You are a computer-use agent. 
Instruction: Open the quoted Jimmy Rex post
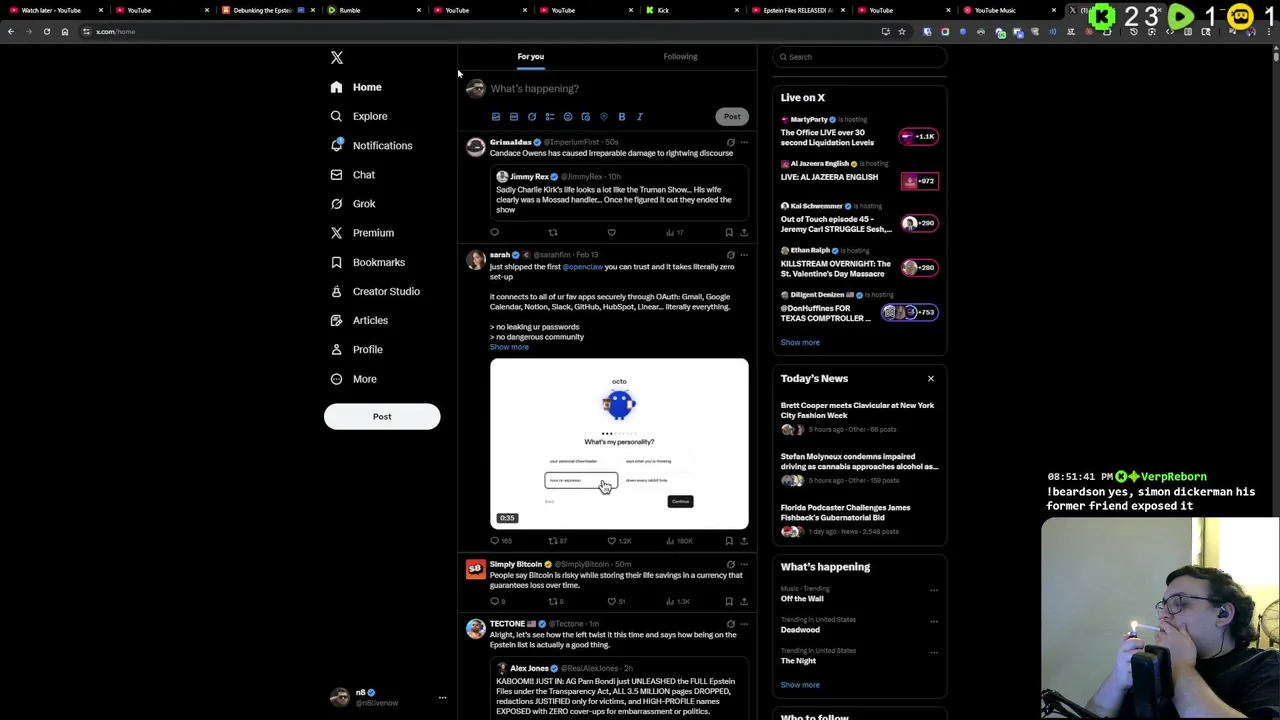619,193
